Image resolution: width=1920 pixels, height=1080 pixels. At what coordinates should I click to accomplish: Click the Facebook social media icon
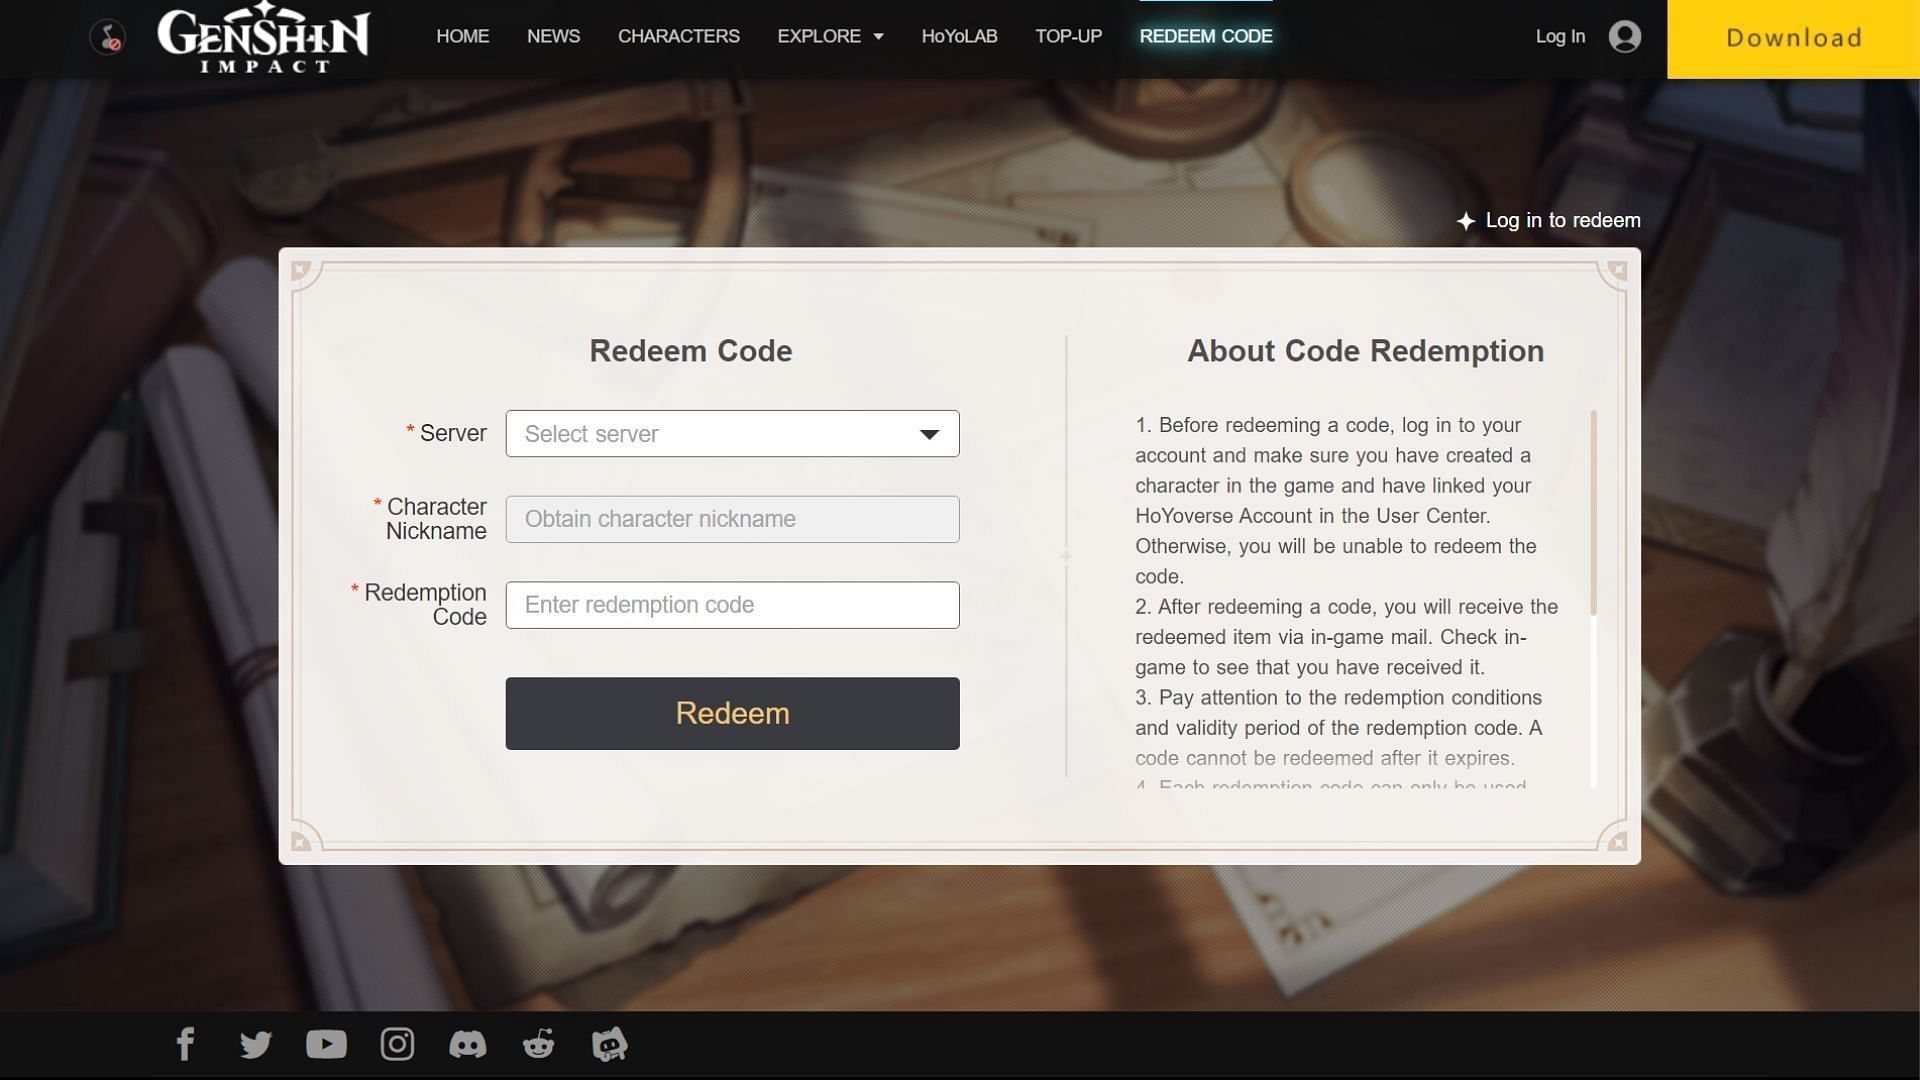pos(185,1044)
